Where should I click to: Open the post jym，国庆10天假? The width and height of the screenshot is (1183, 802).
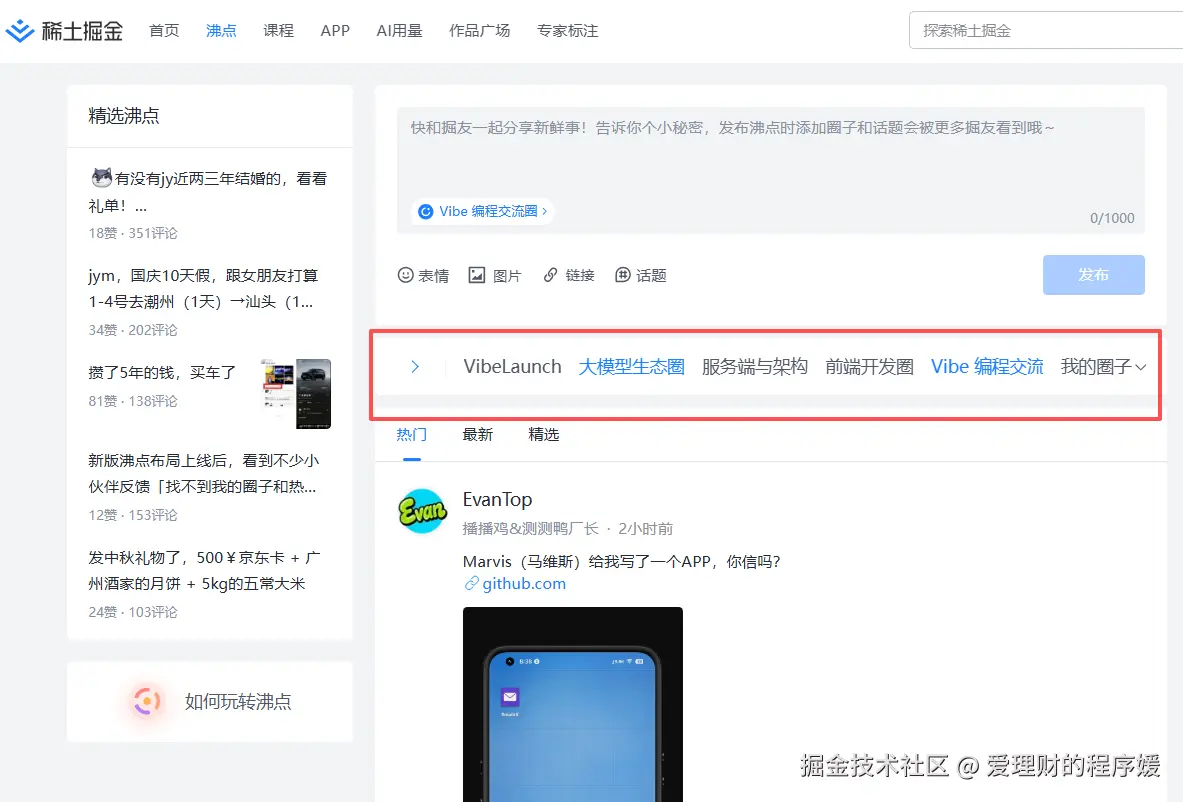(204, 289)
